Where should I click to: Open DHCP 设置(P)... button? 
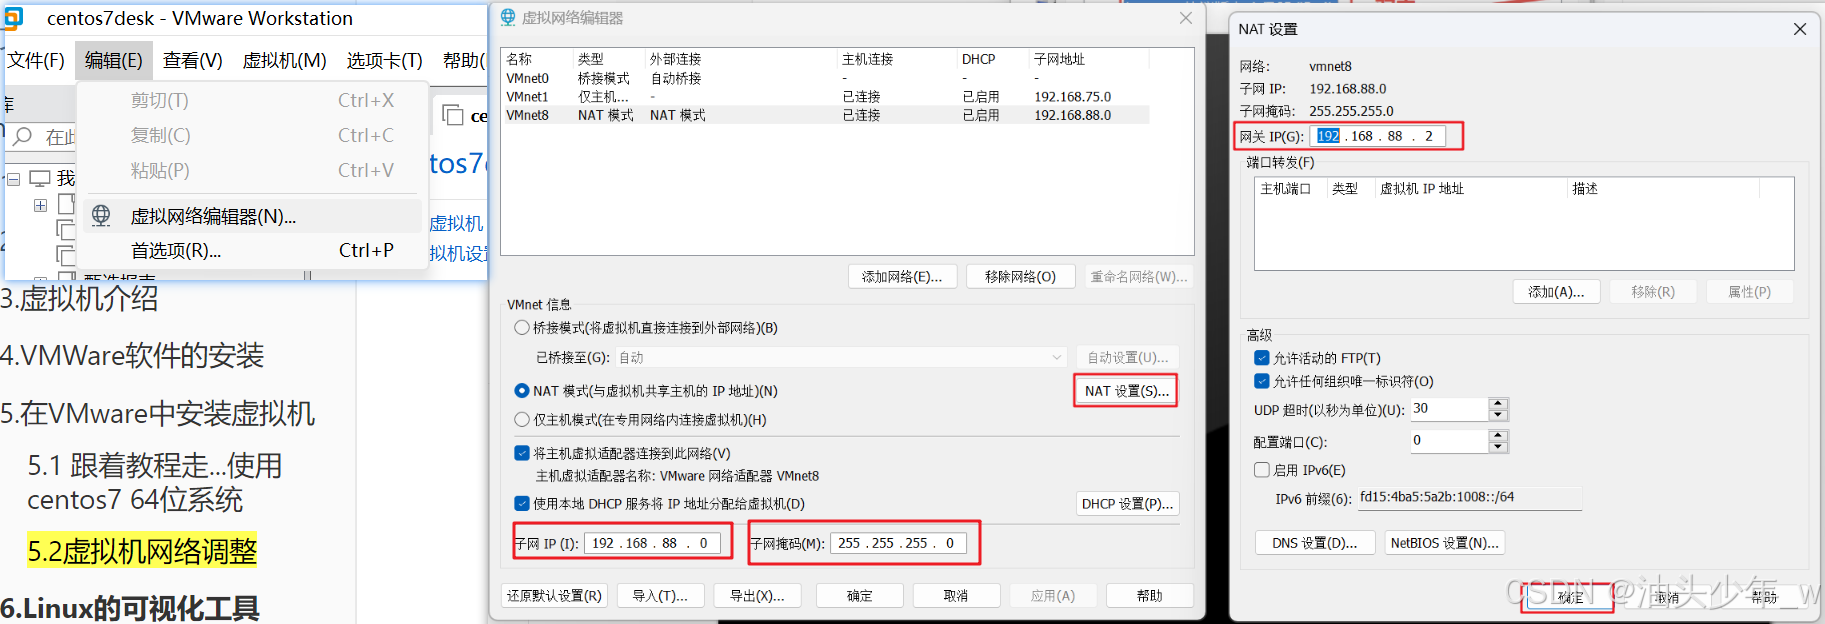1127,504
